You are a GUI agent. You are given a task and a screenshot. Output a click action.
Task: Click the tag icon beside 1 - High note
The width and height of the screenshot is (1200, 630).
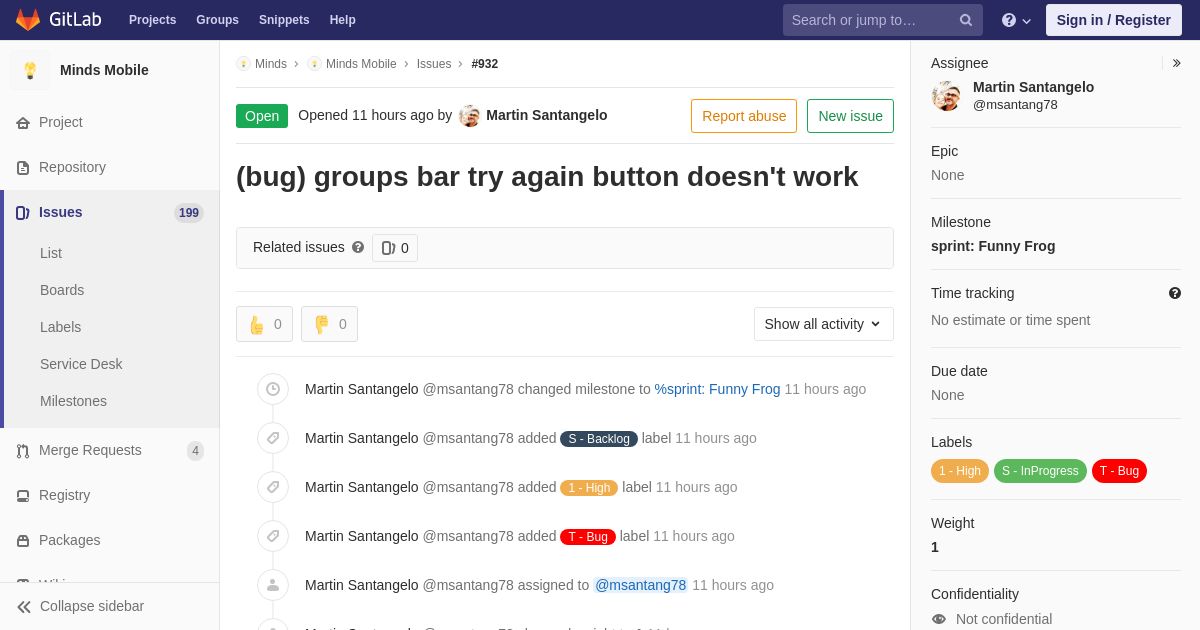273,487
